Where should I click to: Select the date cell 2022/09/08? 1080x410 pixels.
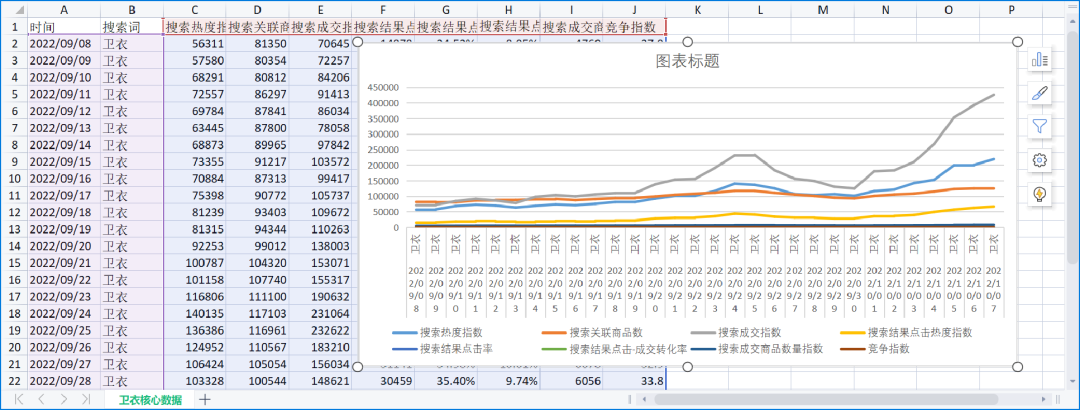[x=64, y=43]
